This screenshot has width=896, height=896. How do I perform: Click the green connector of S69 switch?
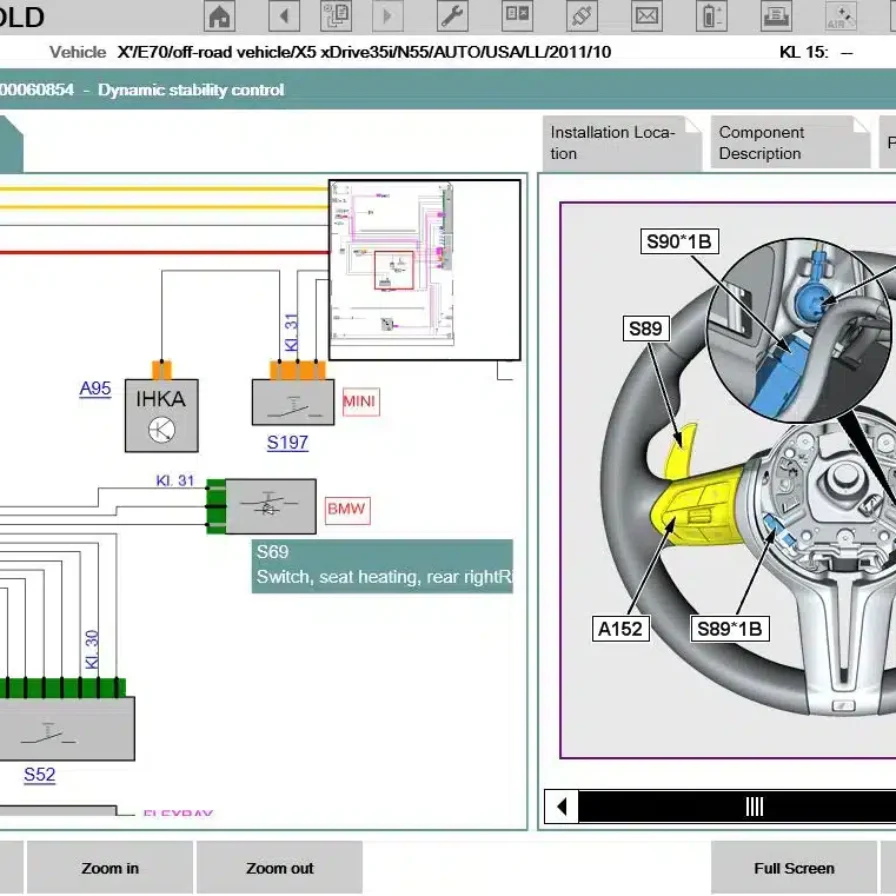click(x=216, y=507)
